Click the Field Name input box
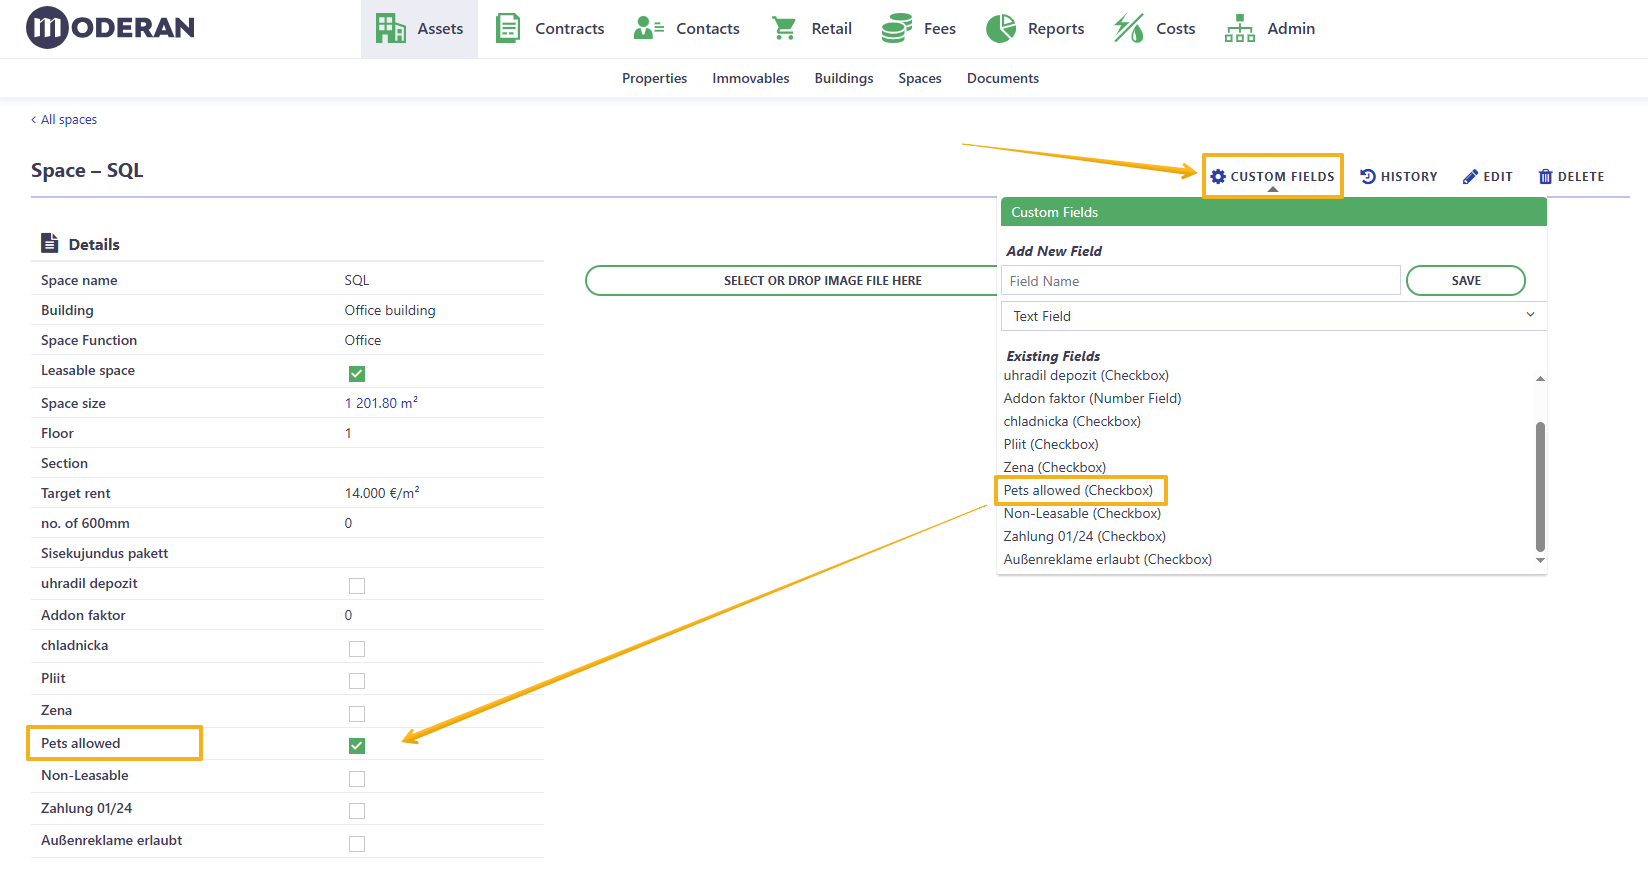Screen dimensions: 1648x869 [1201, 281]
